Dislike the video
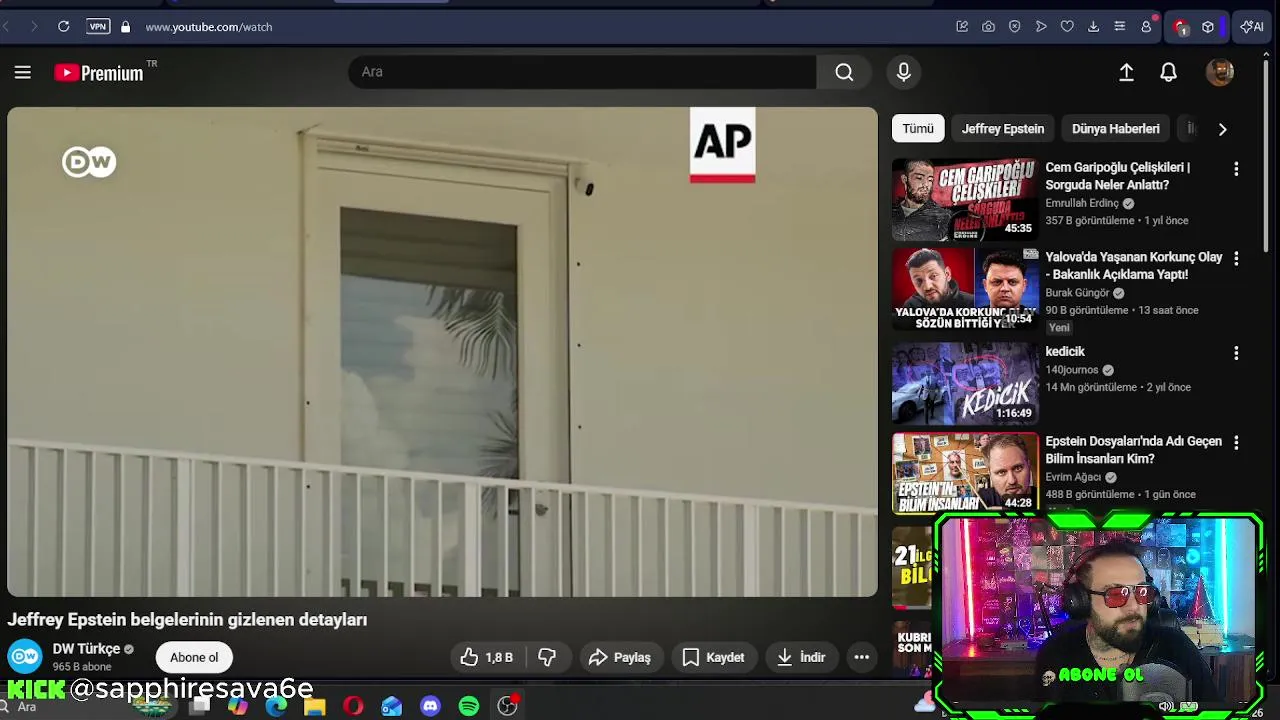Image resolution: width=1280 pixels, height=720 pixels. click(547, 657)
